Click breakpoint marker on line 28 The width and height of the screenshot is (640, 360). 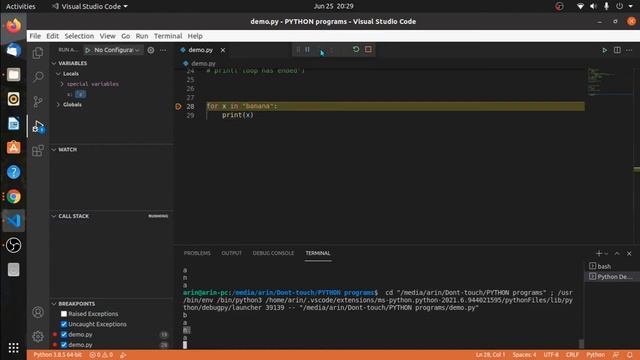(x=178, y=106)
